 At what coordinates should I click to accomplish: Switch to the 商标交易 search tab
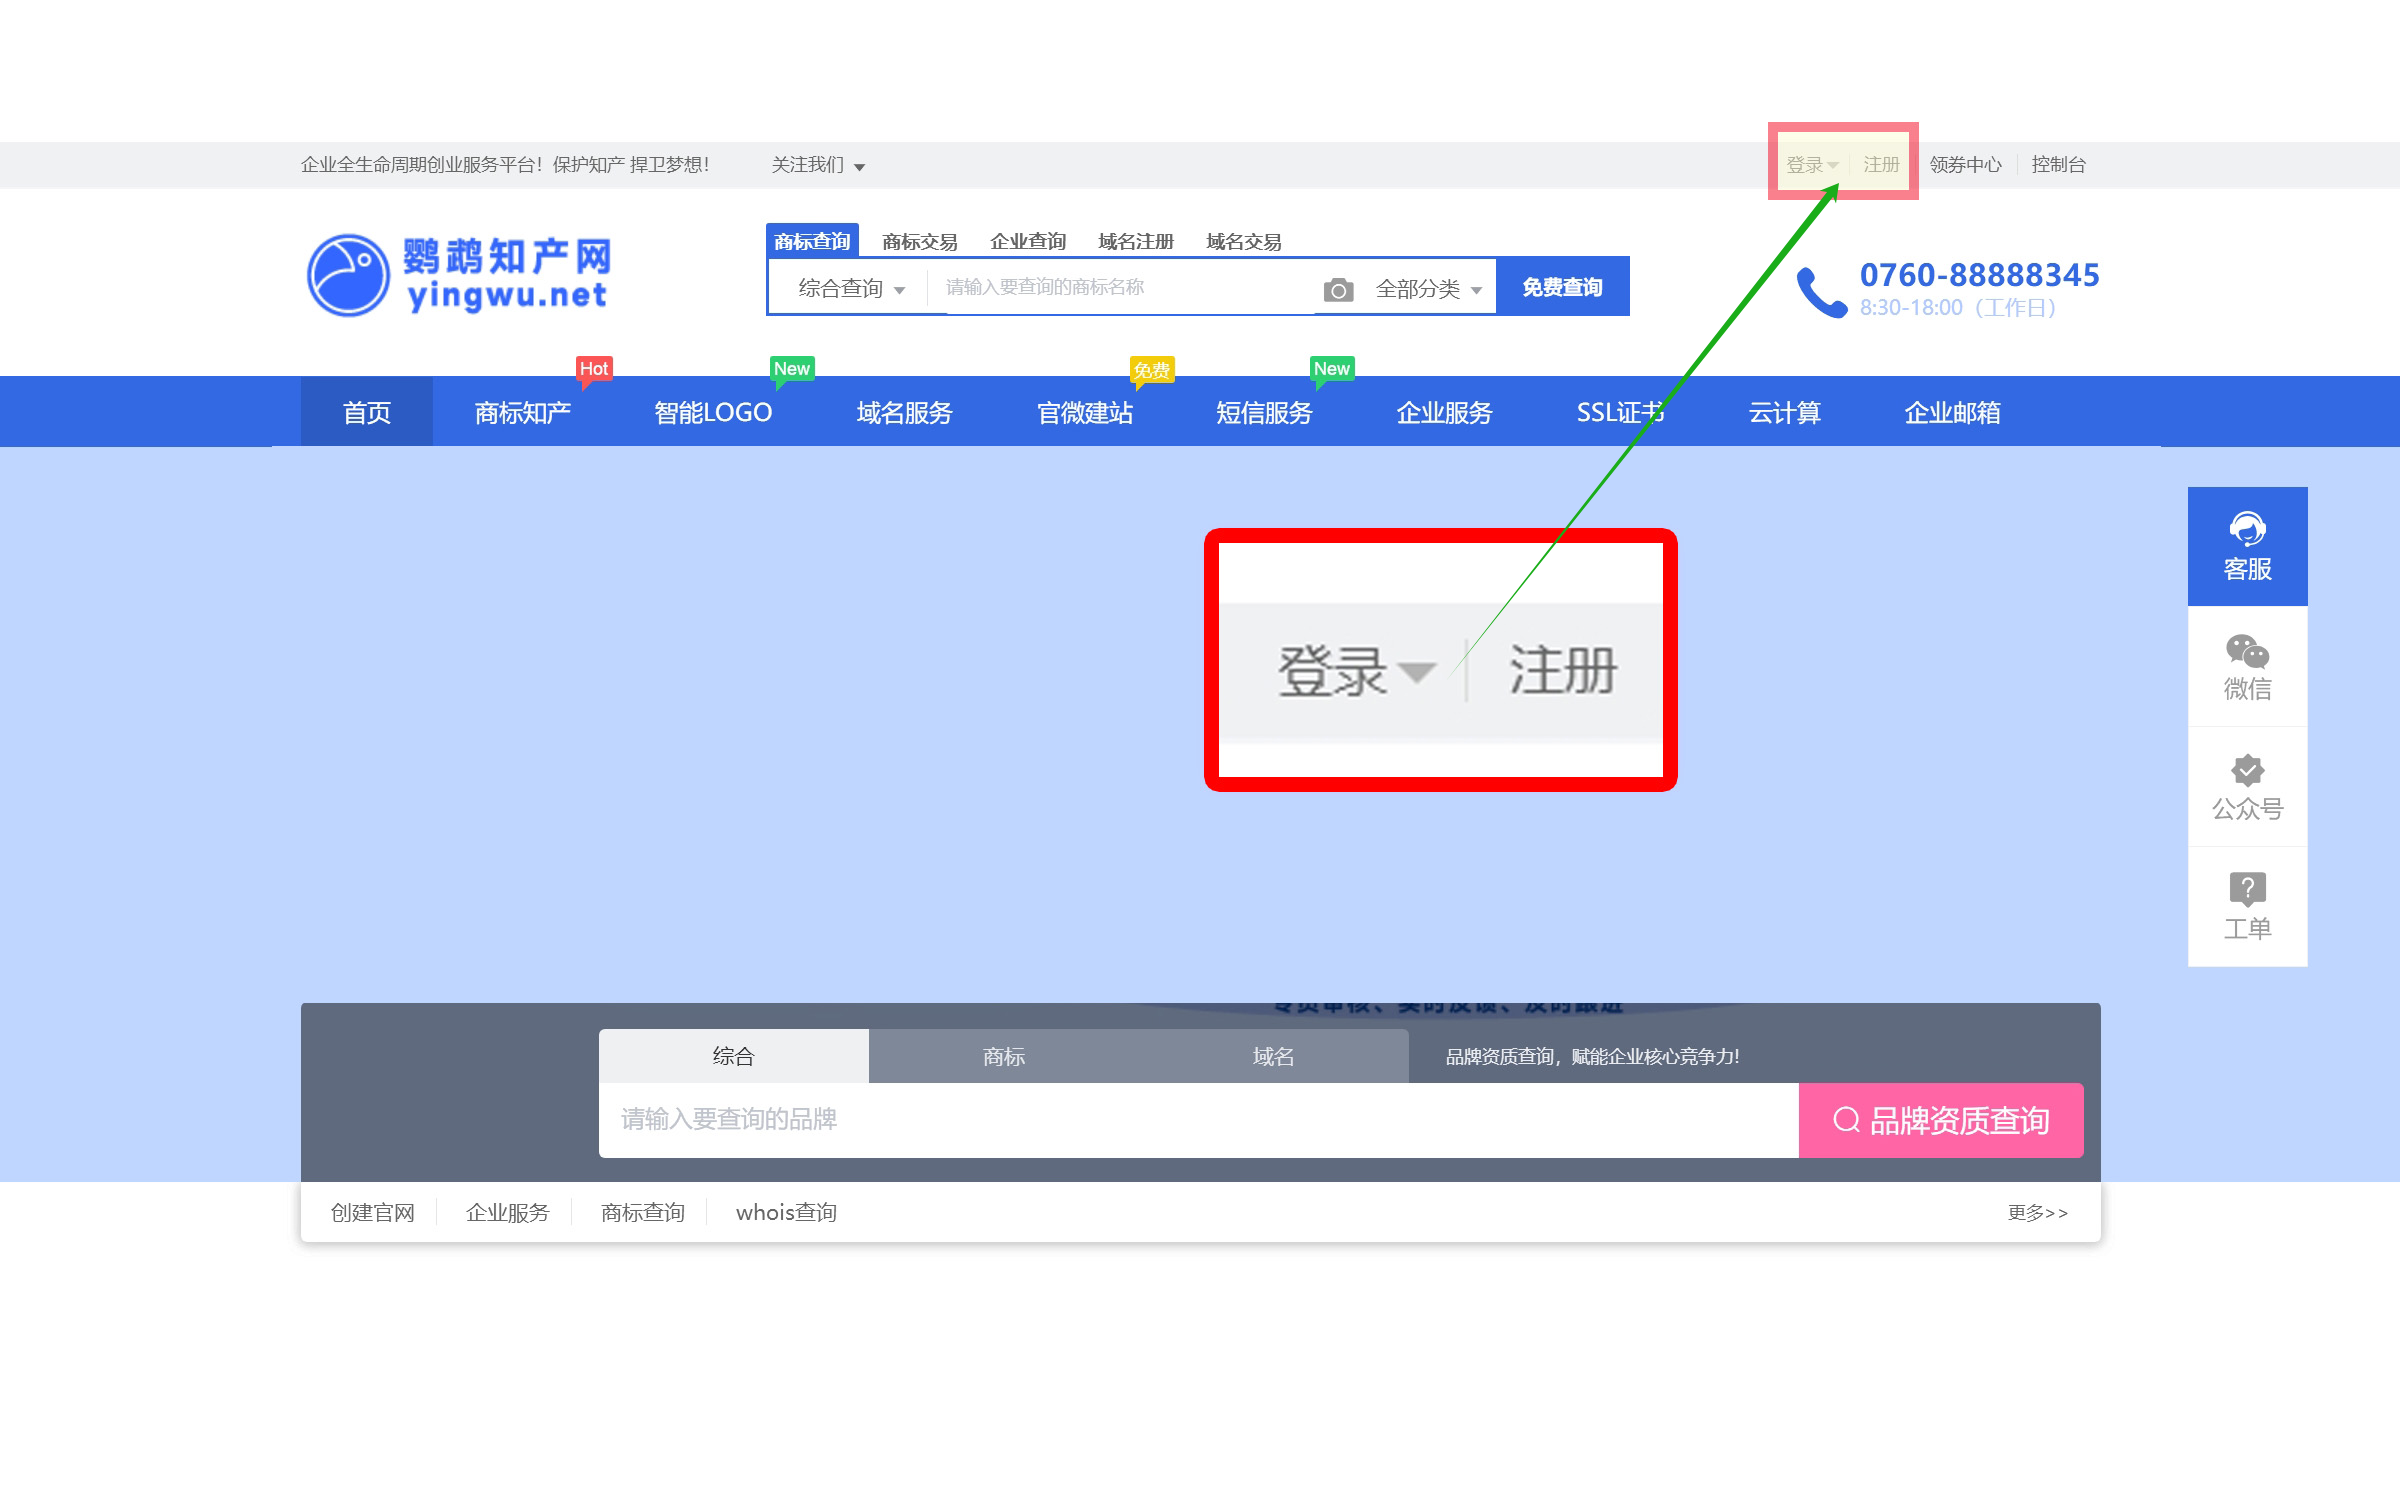coord(919,242)
